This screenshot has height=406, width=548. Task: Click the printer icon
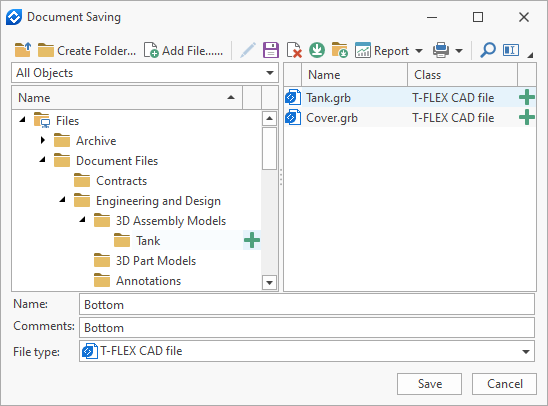(x=441, y=50)
